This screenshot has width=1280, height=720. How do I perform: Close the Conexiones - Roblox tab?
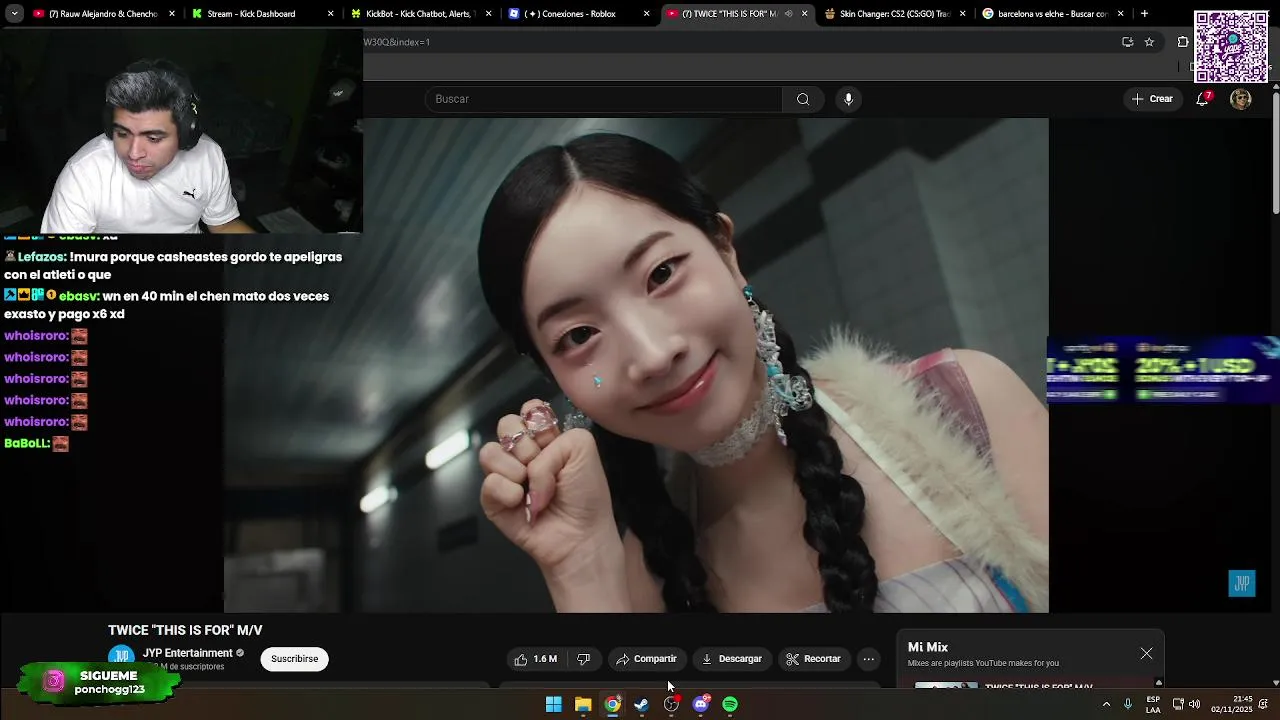[x=646, y=14]
